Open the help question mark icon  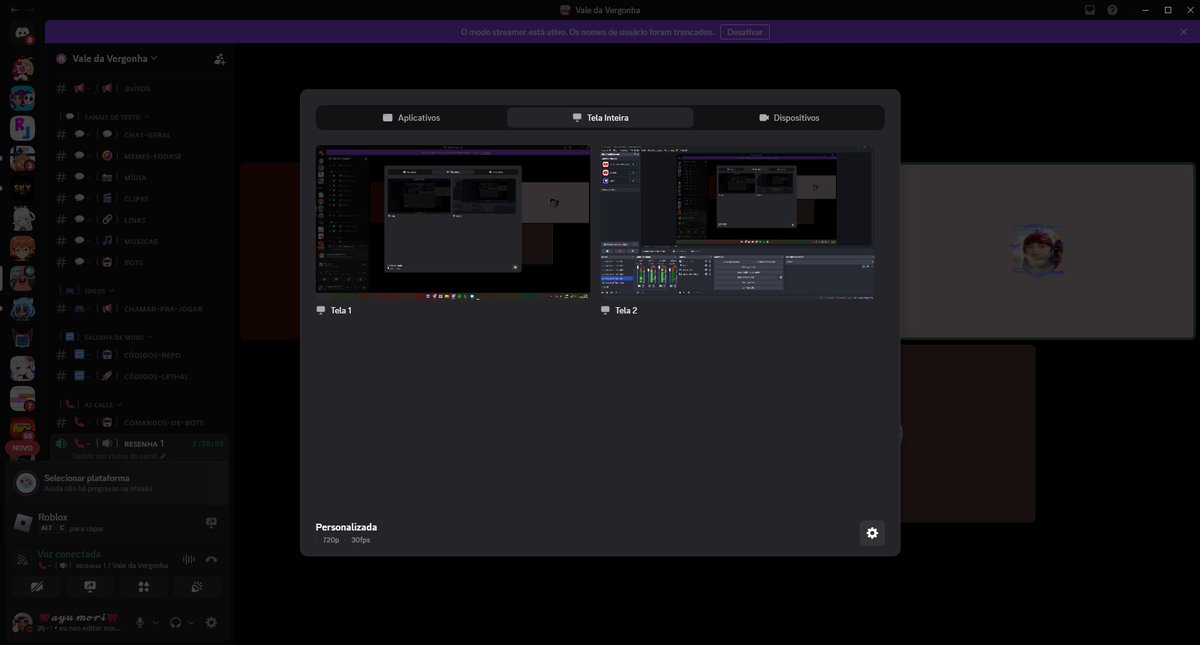tap(1112, 10)
